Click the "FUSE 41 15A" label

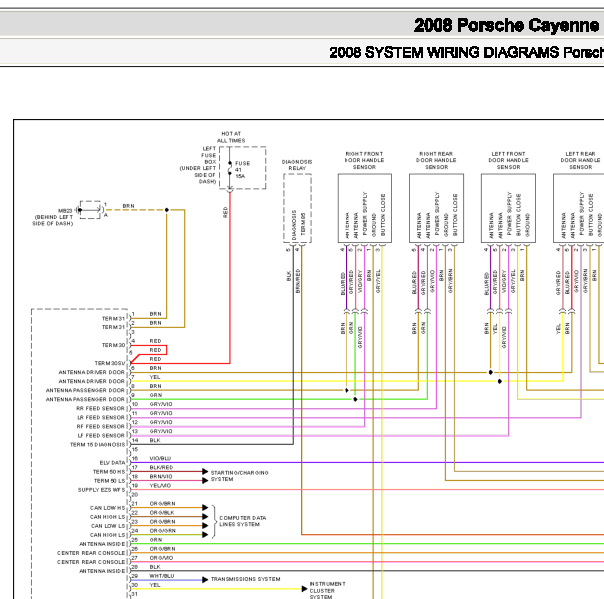click(x=242, y=169)
